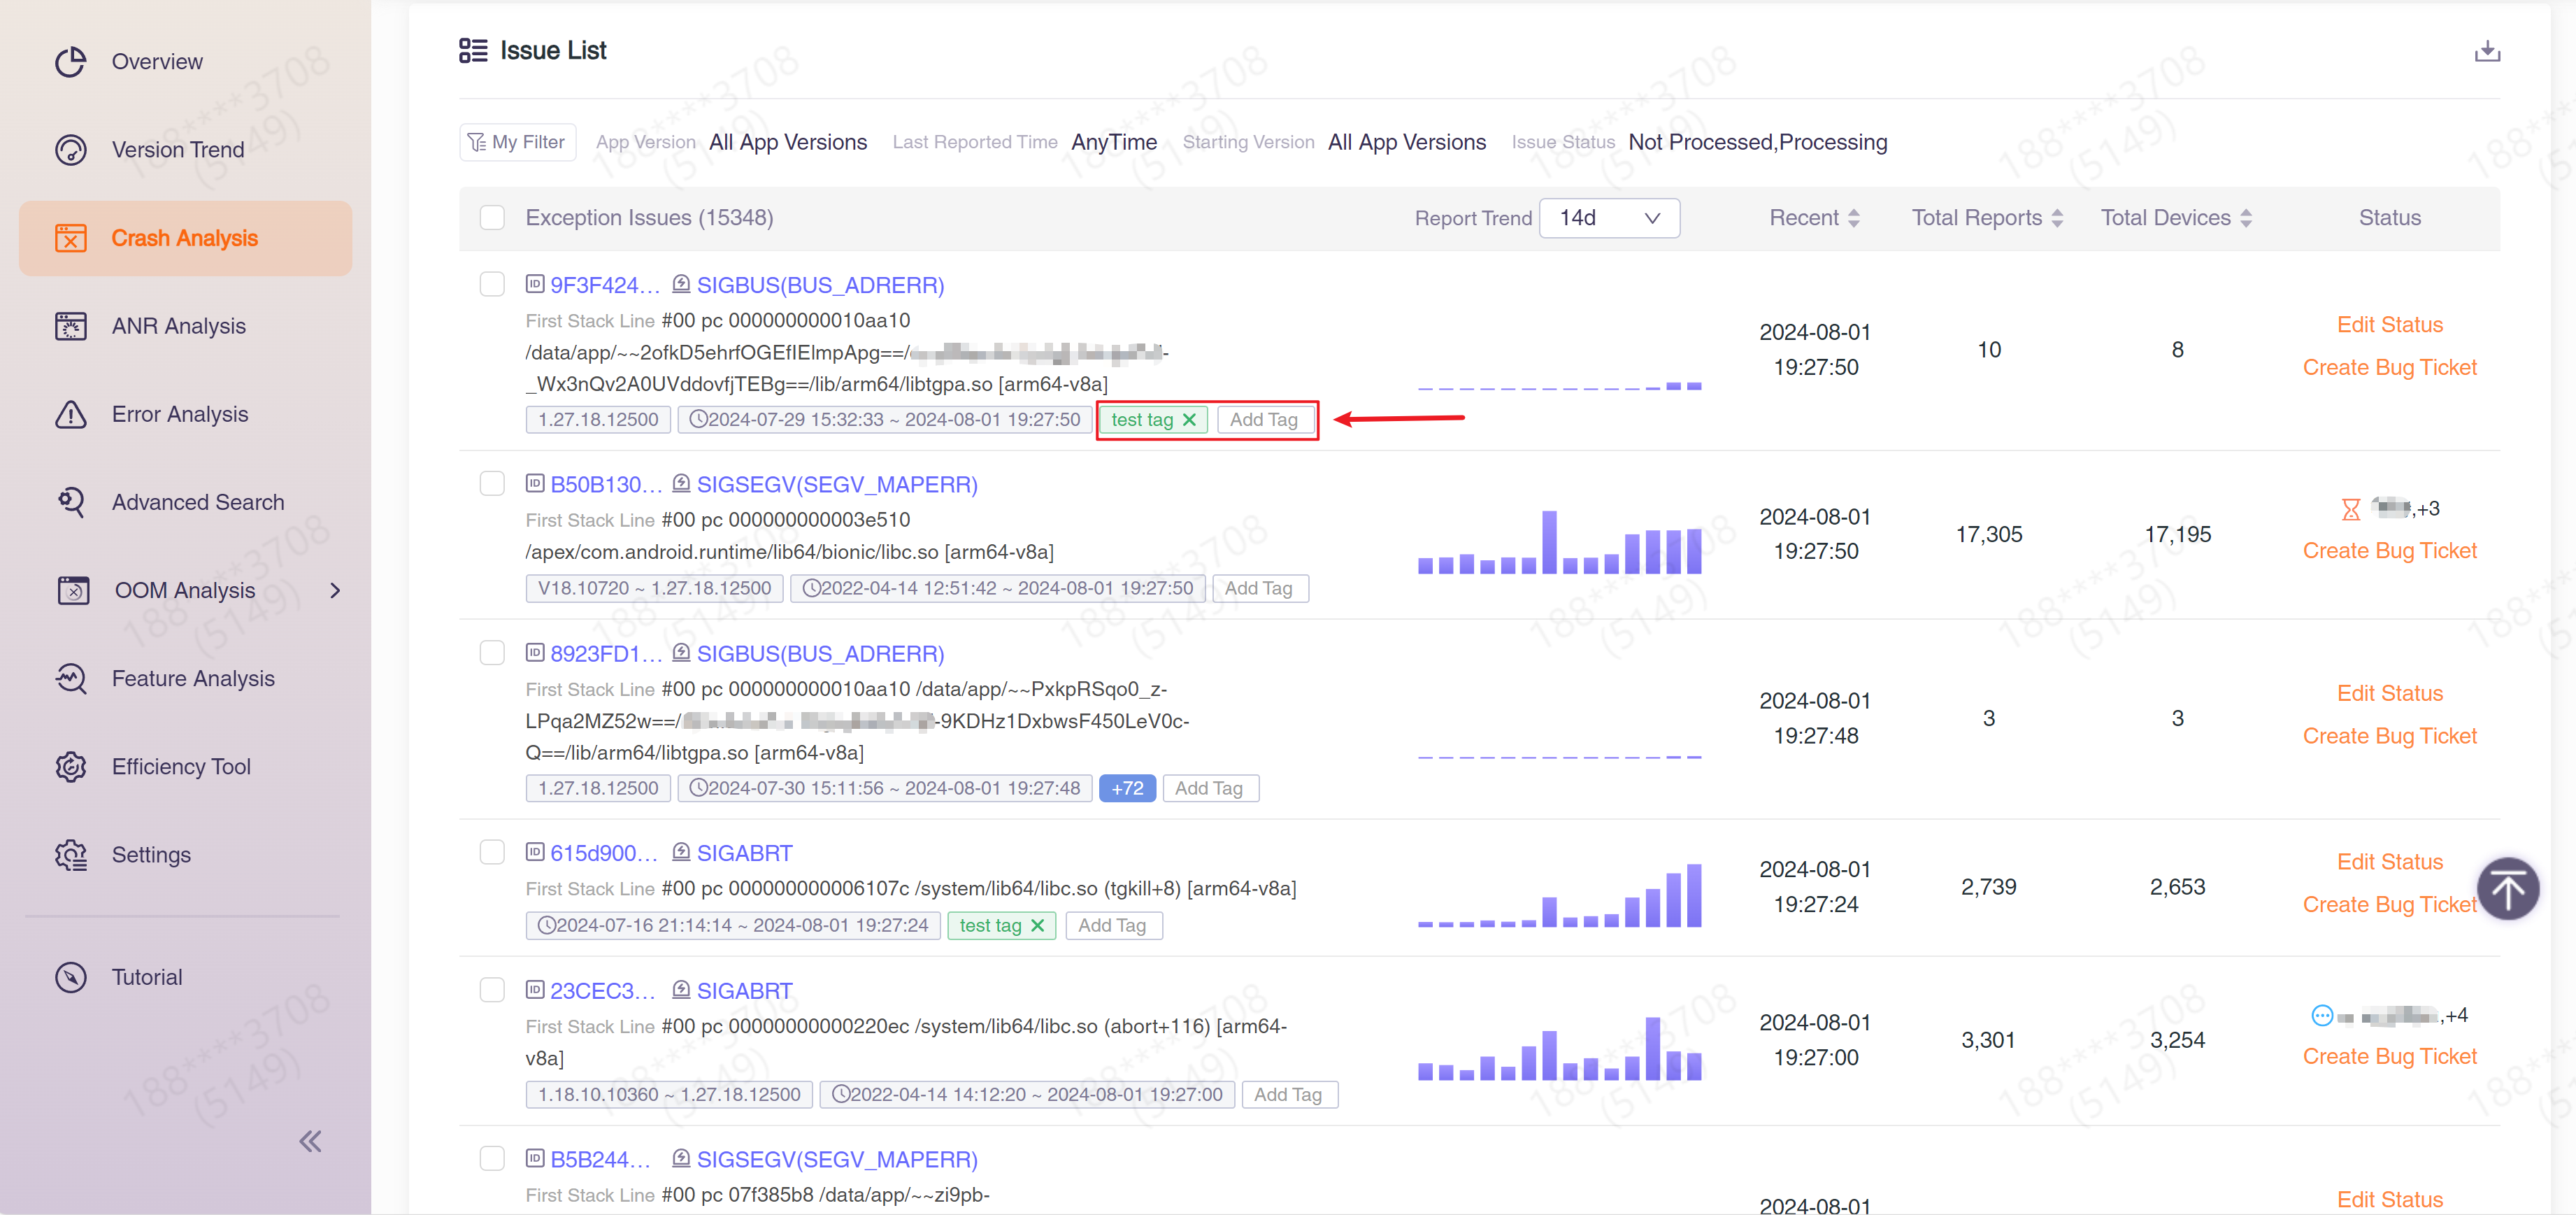2576x1215 pixels.
Task: Click the ID icon next to 9F3F424
Action: (x=535, y=284)
